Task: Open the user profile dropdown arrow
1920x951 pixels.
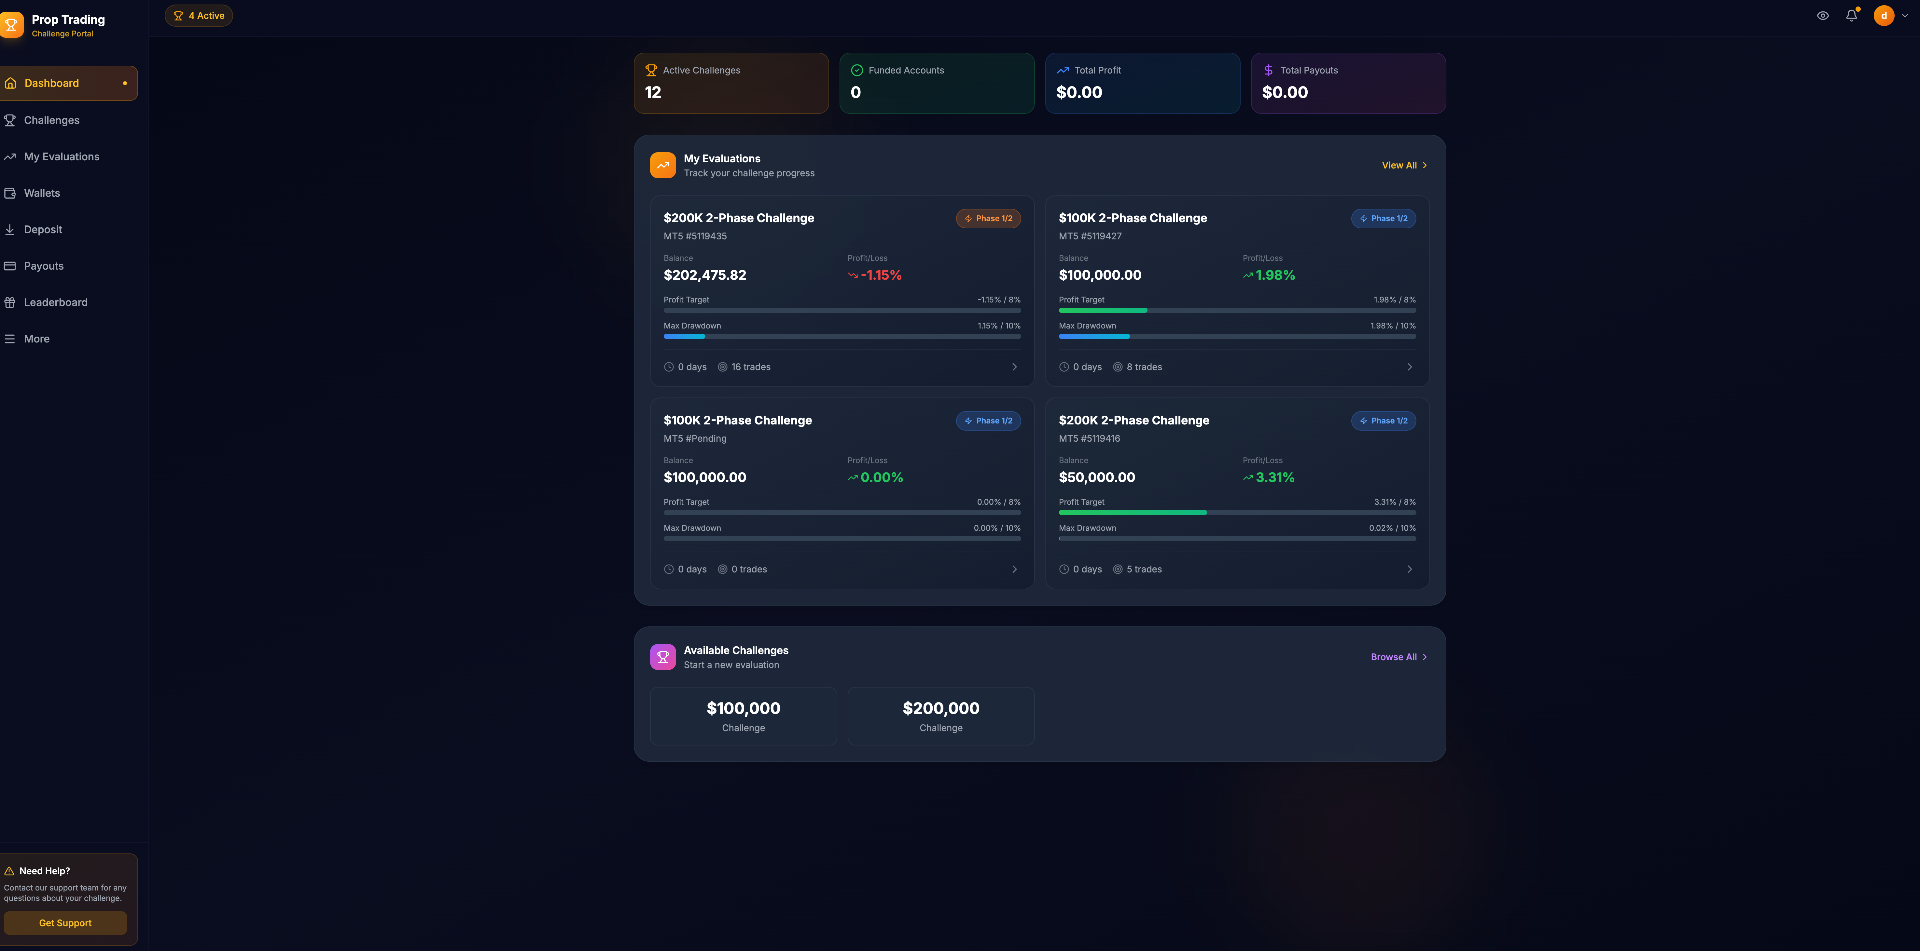Action: pyautogui.click(x=1905, y=16)
